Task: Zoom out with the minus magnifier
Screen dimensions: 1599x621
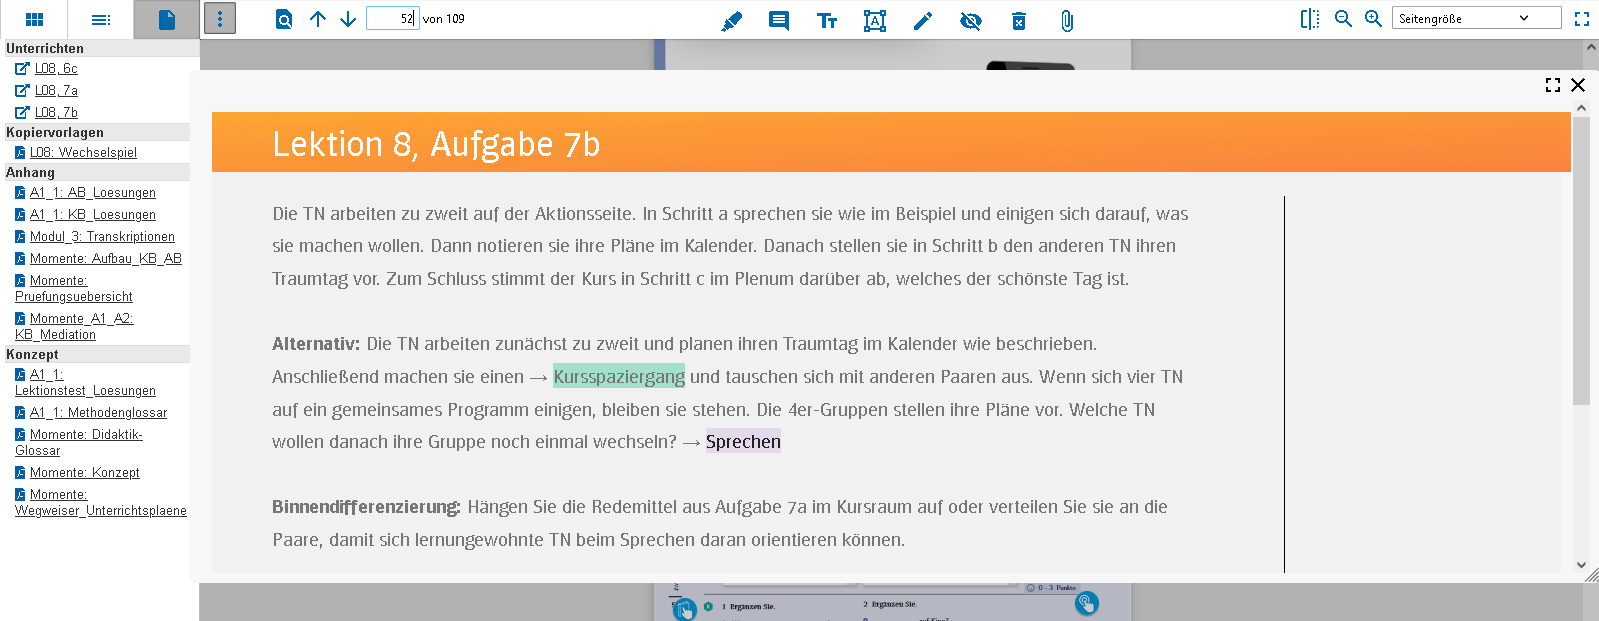Action: pos(1344,19)
